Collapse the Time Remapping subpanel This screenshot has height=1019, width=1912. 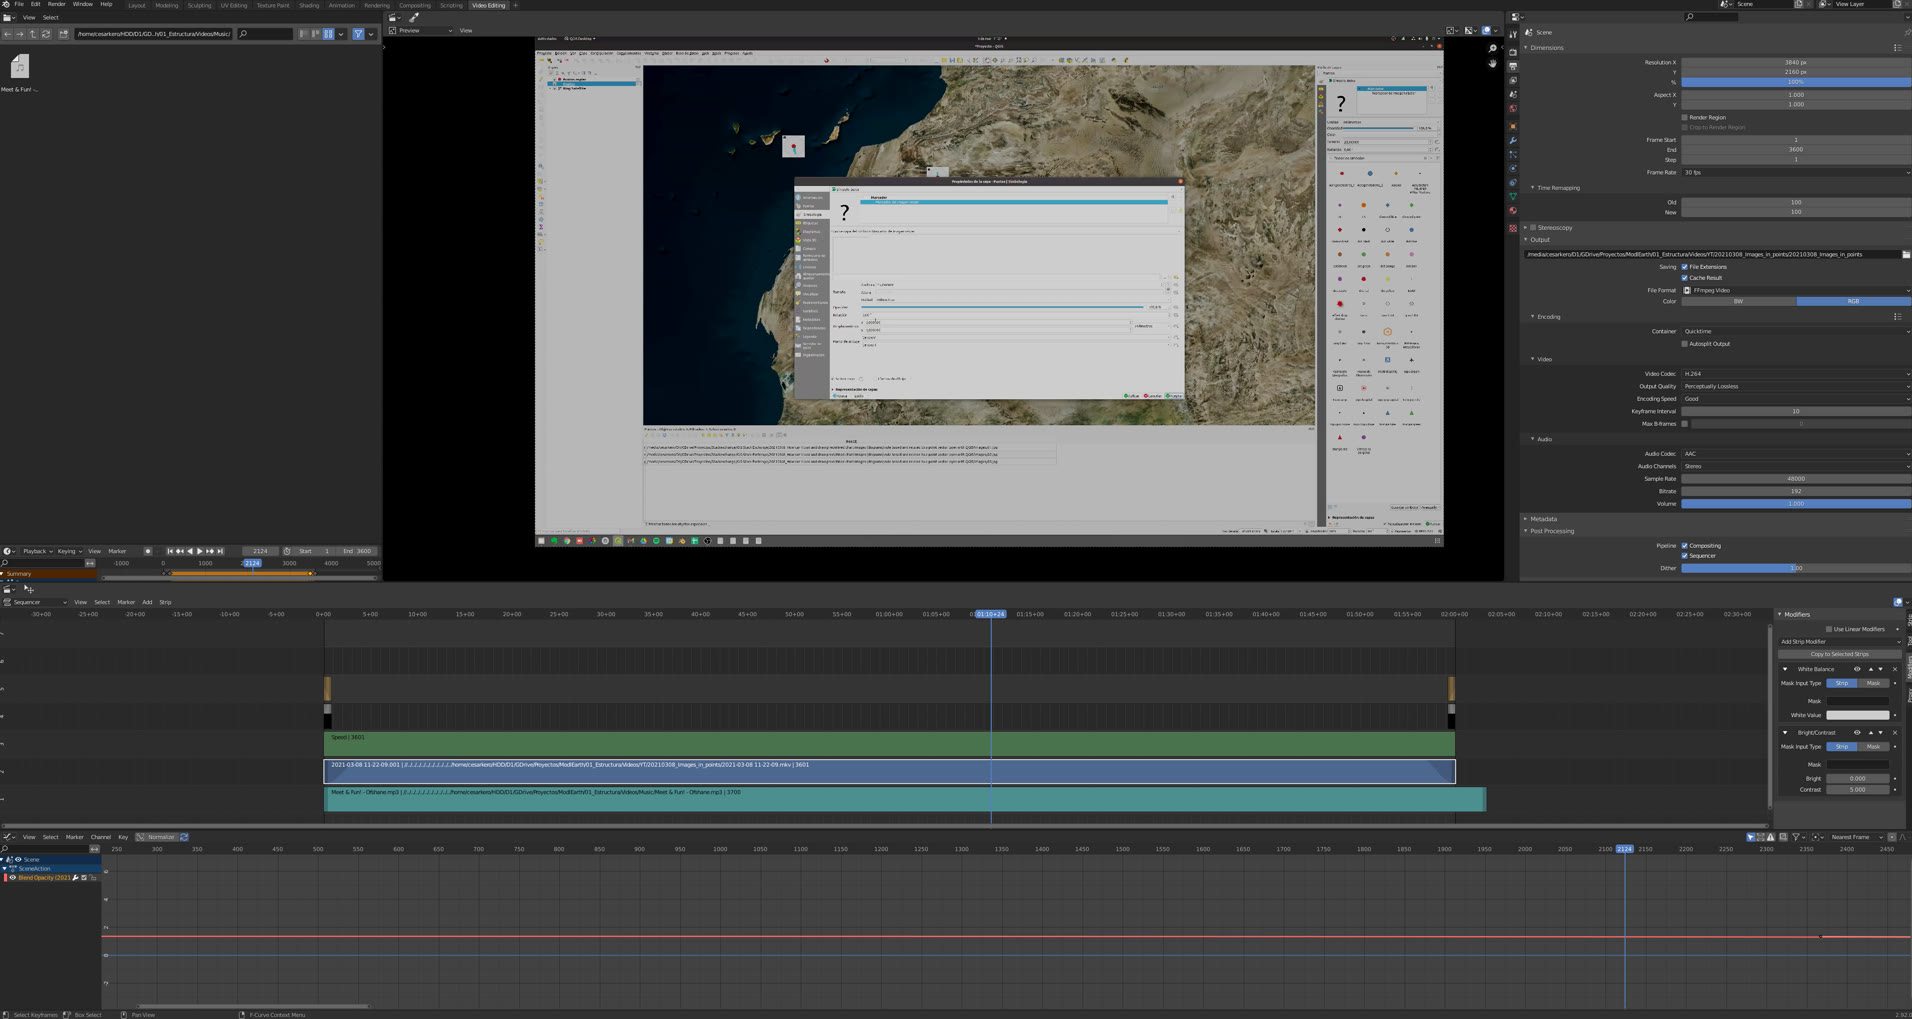click(x=1532, y=188)
